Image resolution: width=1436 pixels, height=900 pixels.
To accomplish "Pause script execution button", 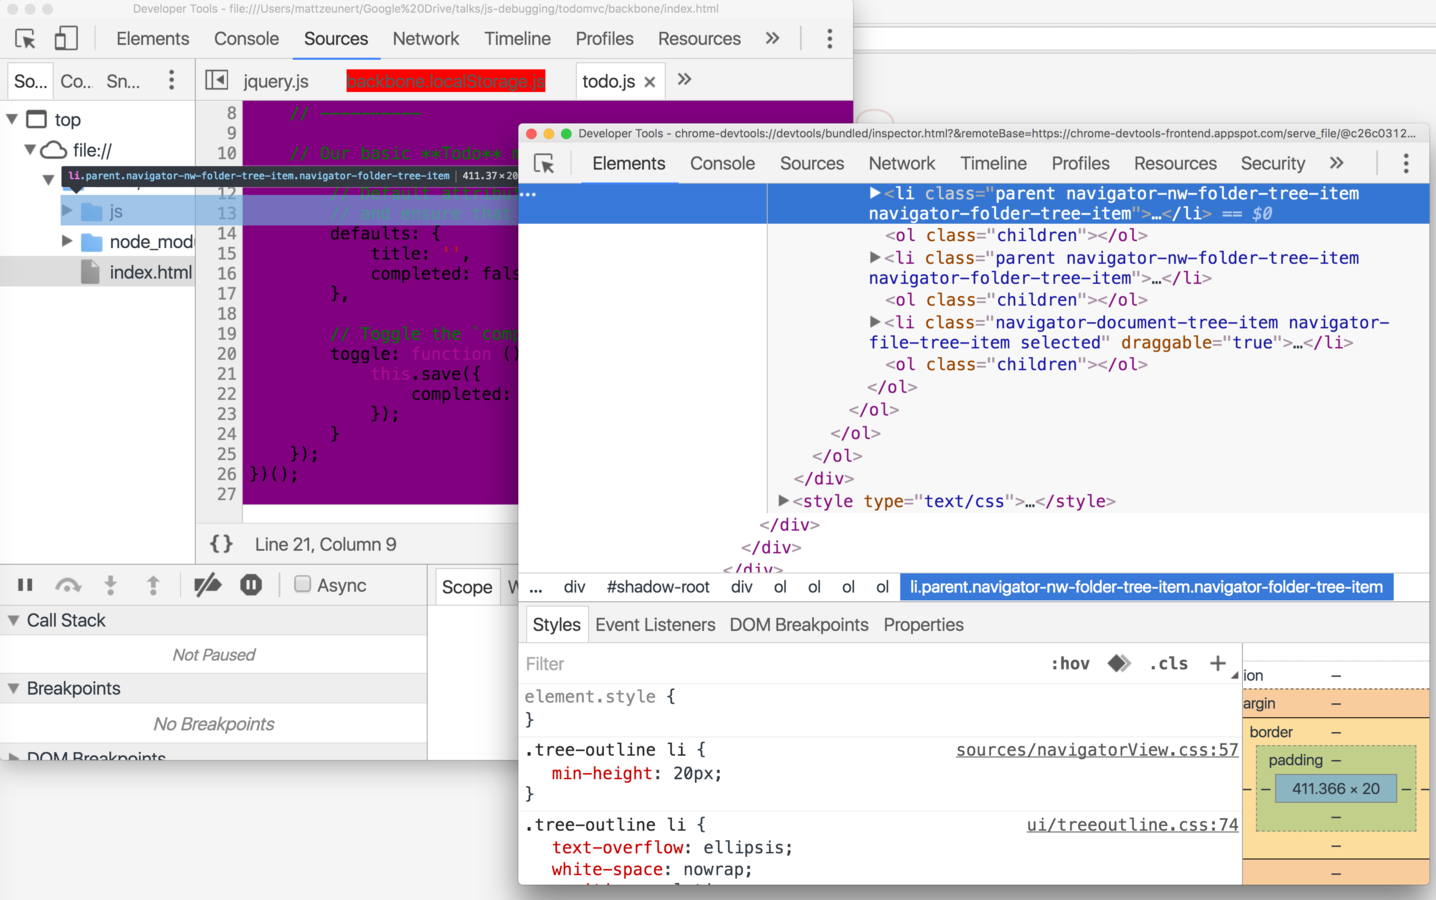I will click(x=25, y=585).
